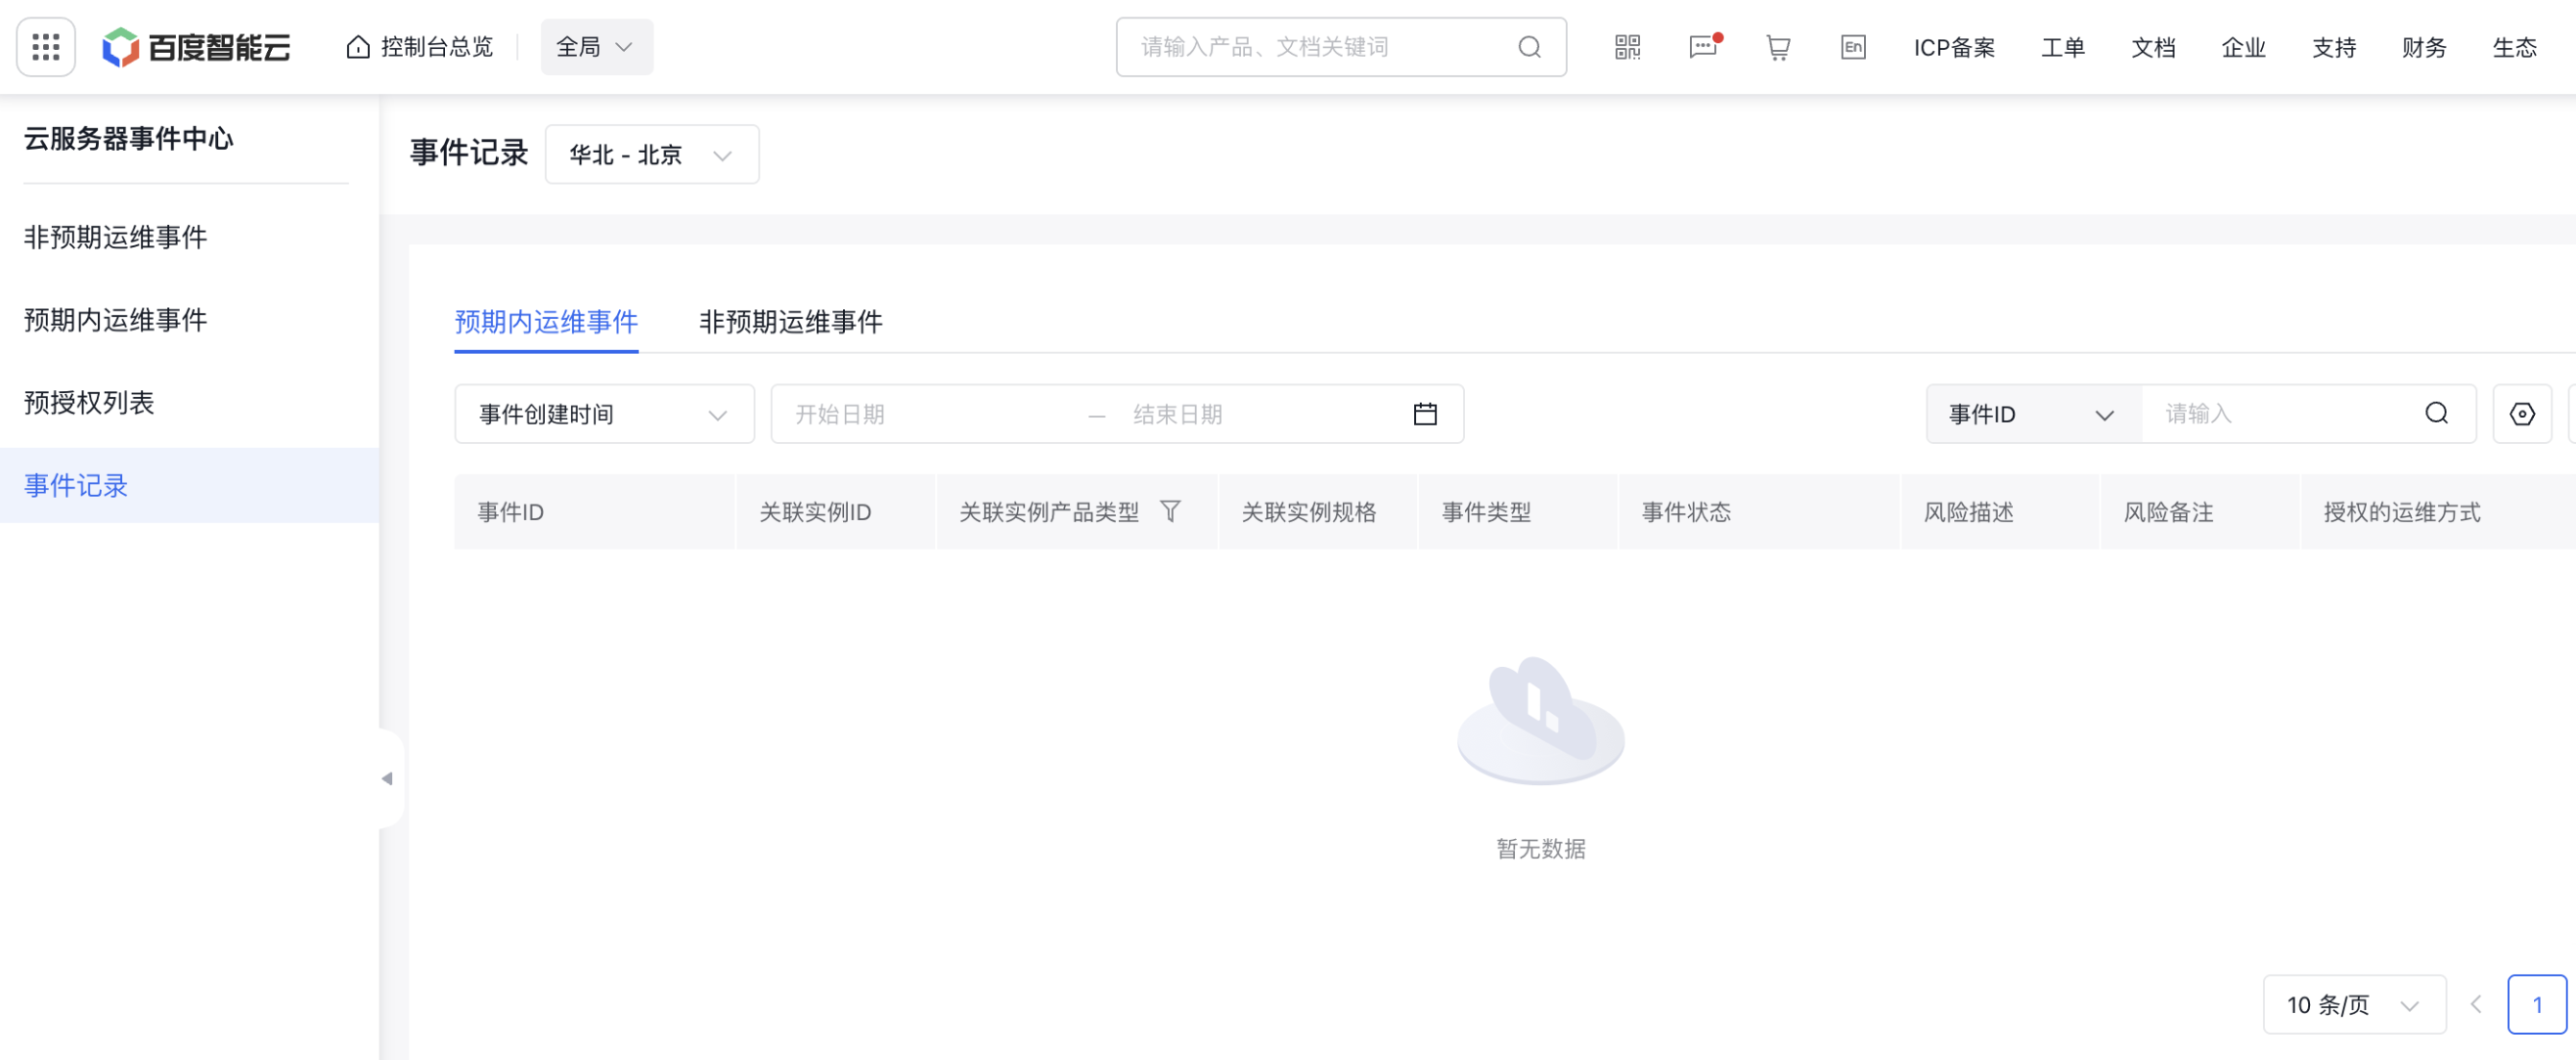Focus the product and docs keyword search field
The width and height of the screenshot is (2576, 1060).
point(1341,47)
